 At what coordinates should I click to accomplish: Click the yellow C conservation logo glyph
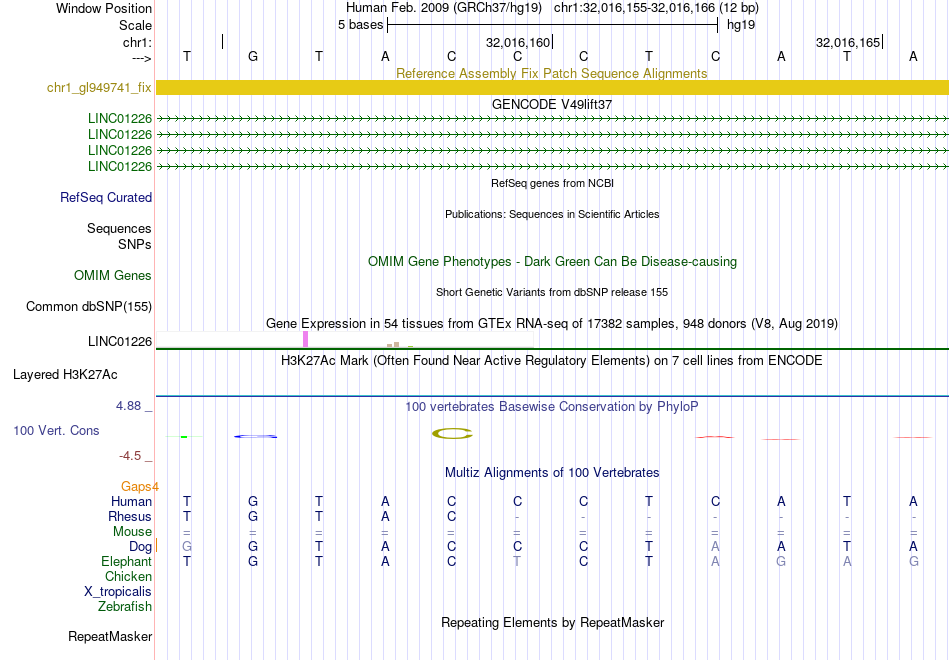point(452,433)
